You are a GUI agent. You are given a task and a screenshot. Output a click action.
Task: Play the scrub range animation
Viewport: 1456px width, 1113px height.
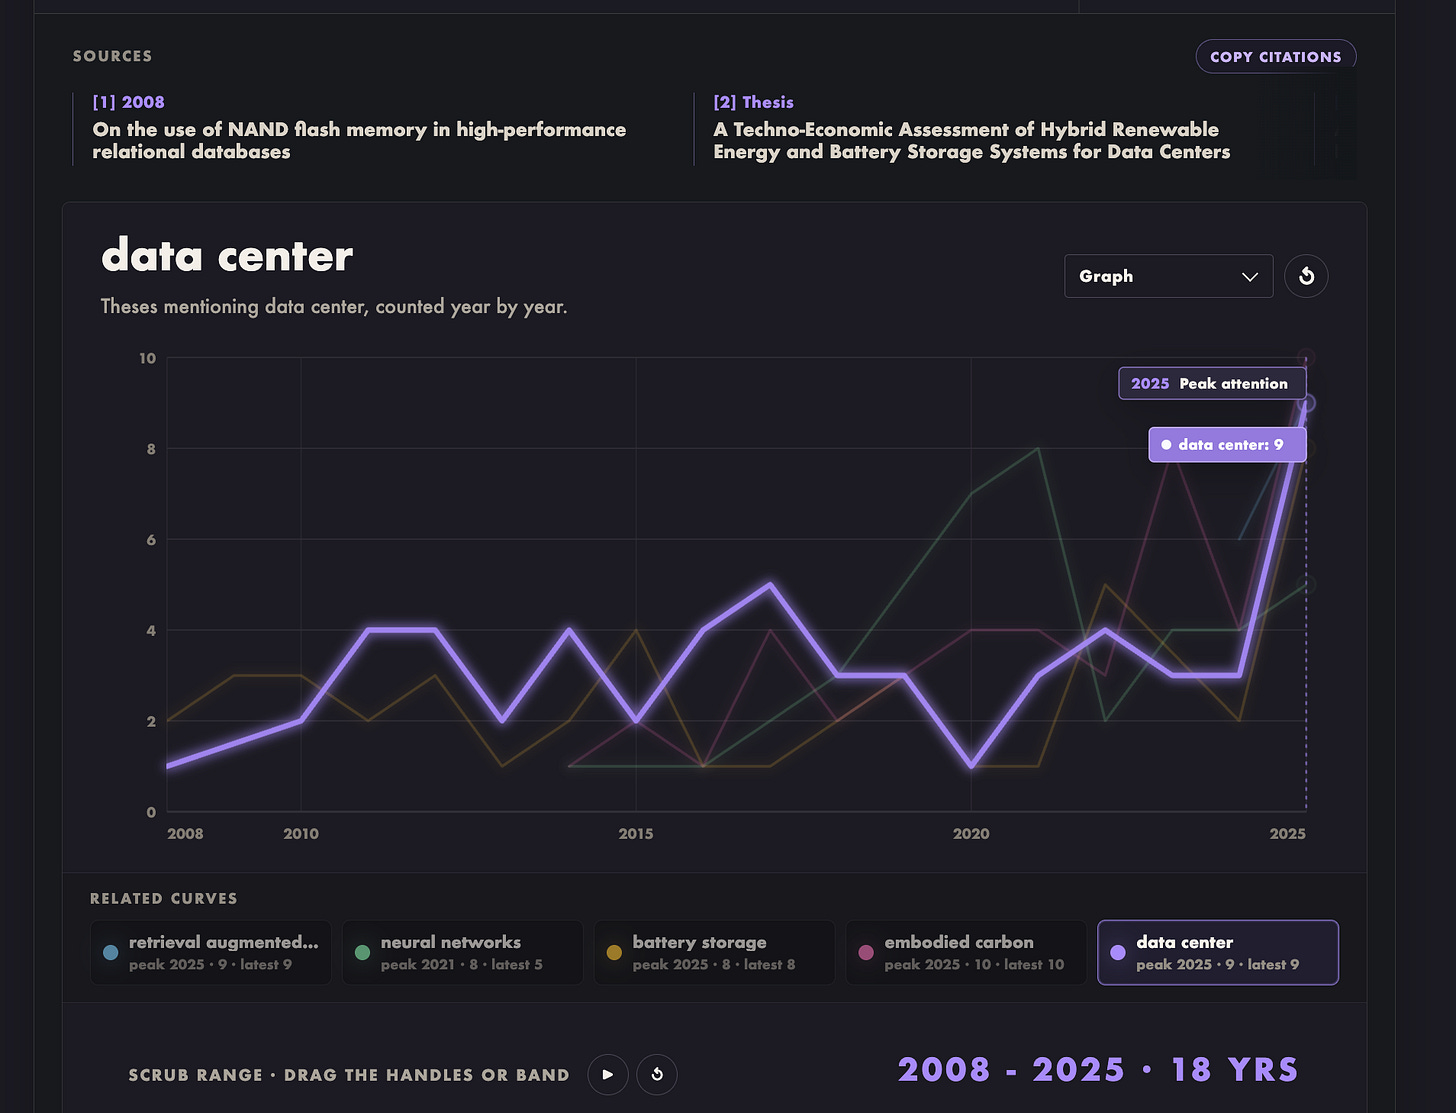[x=607, y=1074]
